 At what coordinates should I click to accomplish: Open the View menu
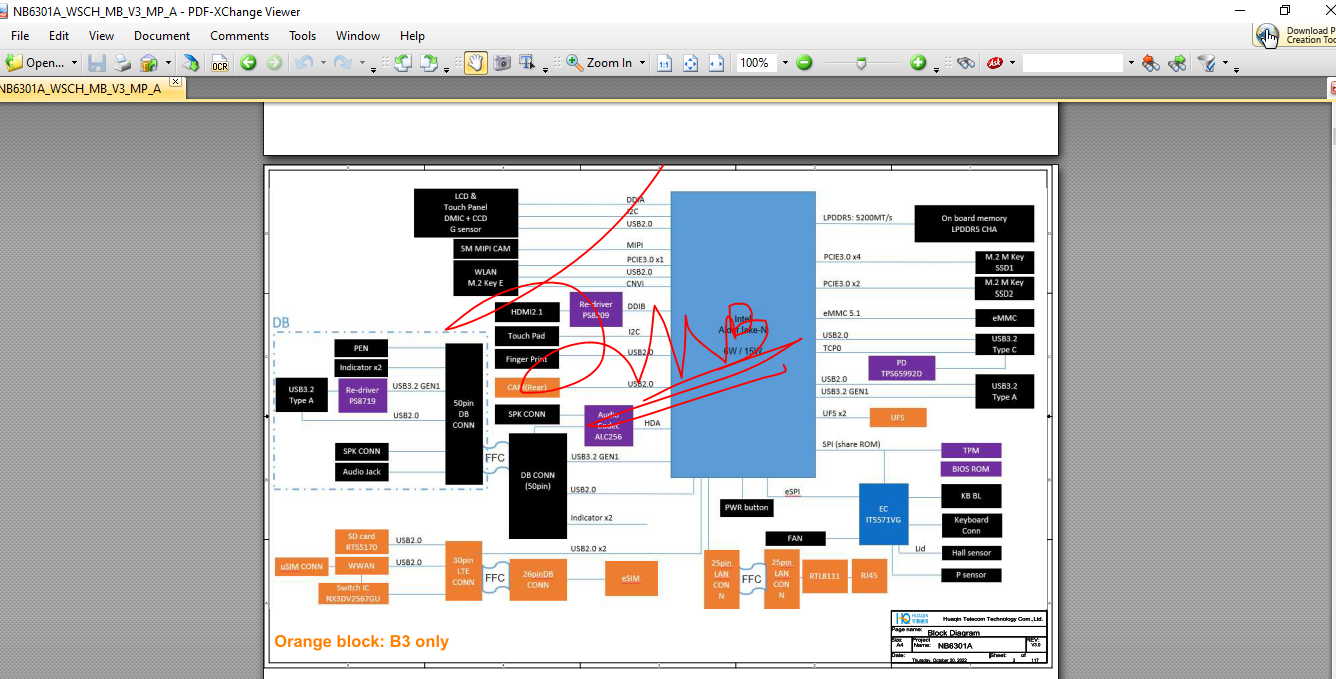coord(101,35)
